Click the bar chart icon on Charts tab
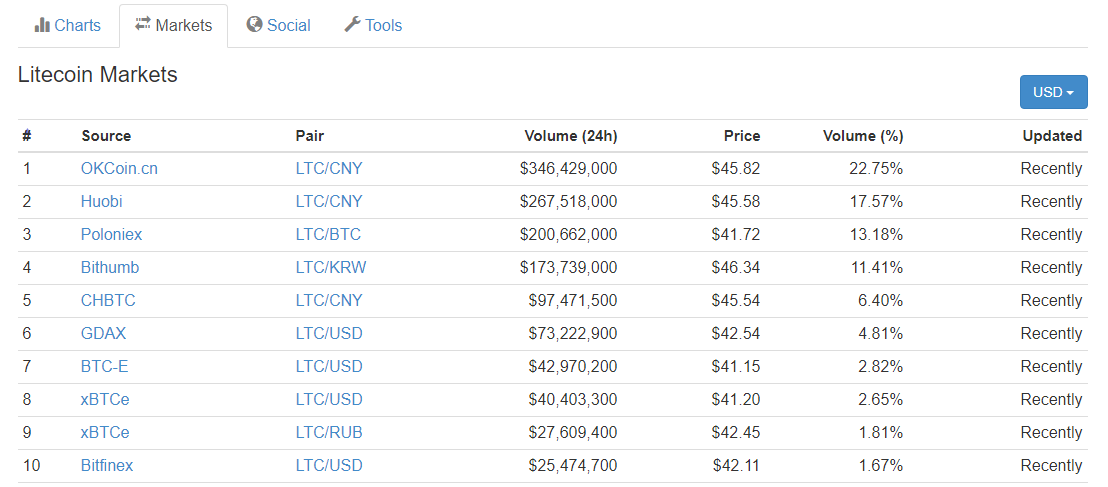 (x=42, y=25)
